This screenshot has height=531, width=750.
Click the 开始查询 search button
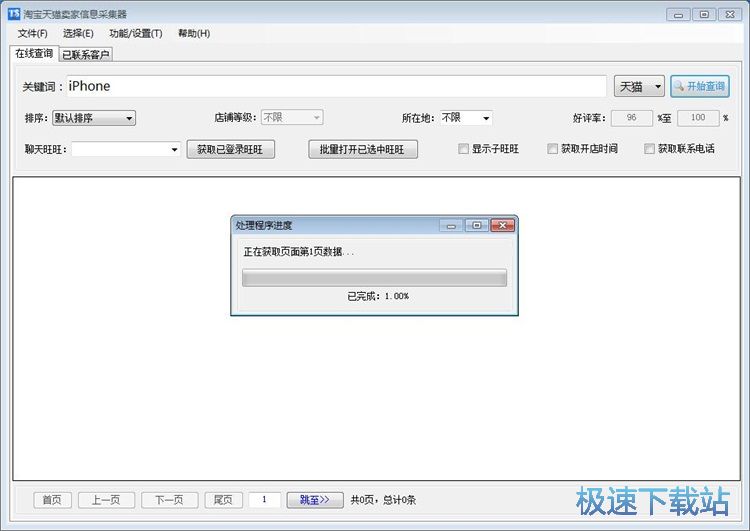700,86
